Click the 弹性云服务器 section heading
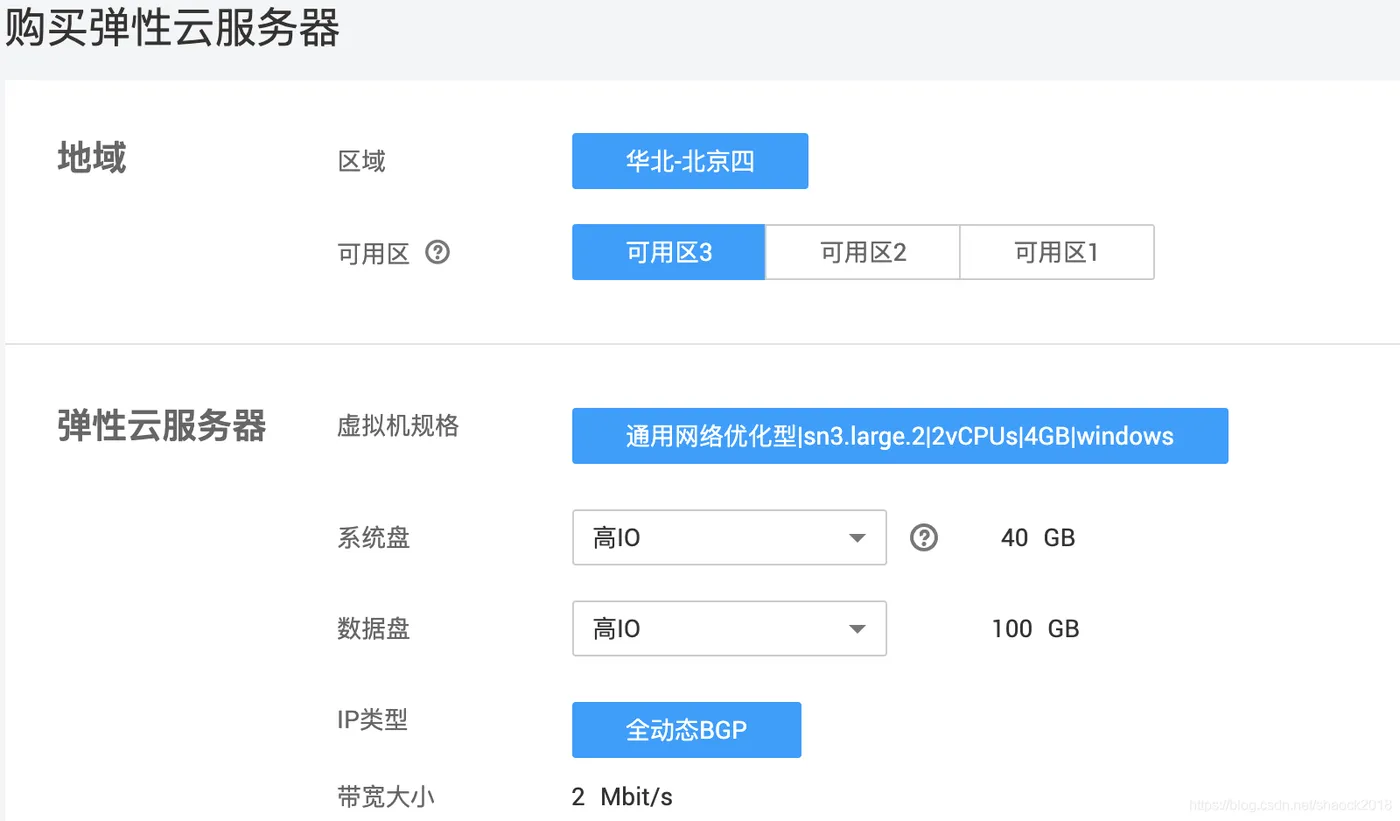Viewport: 1400px width, 821px height. point(161,426)
